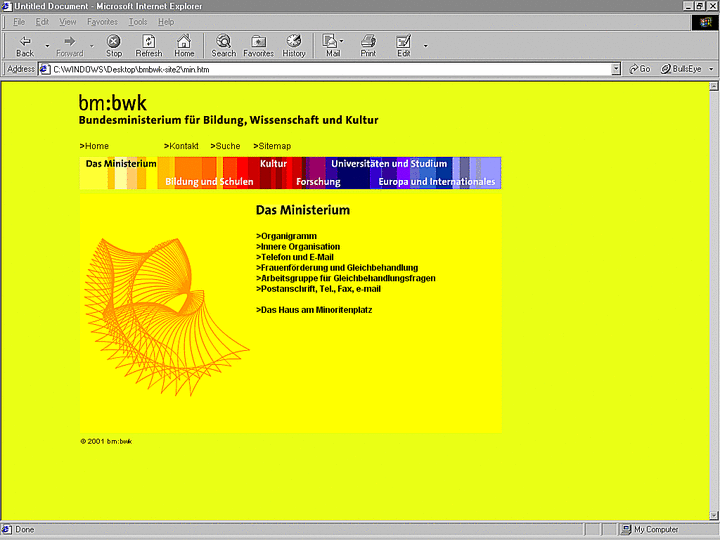Select the Forschung navigation tab
The image size is (720, 540).
coord(318,181)
